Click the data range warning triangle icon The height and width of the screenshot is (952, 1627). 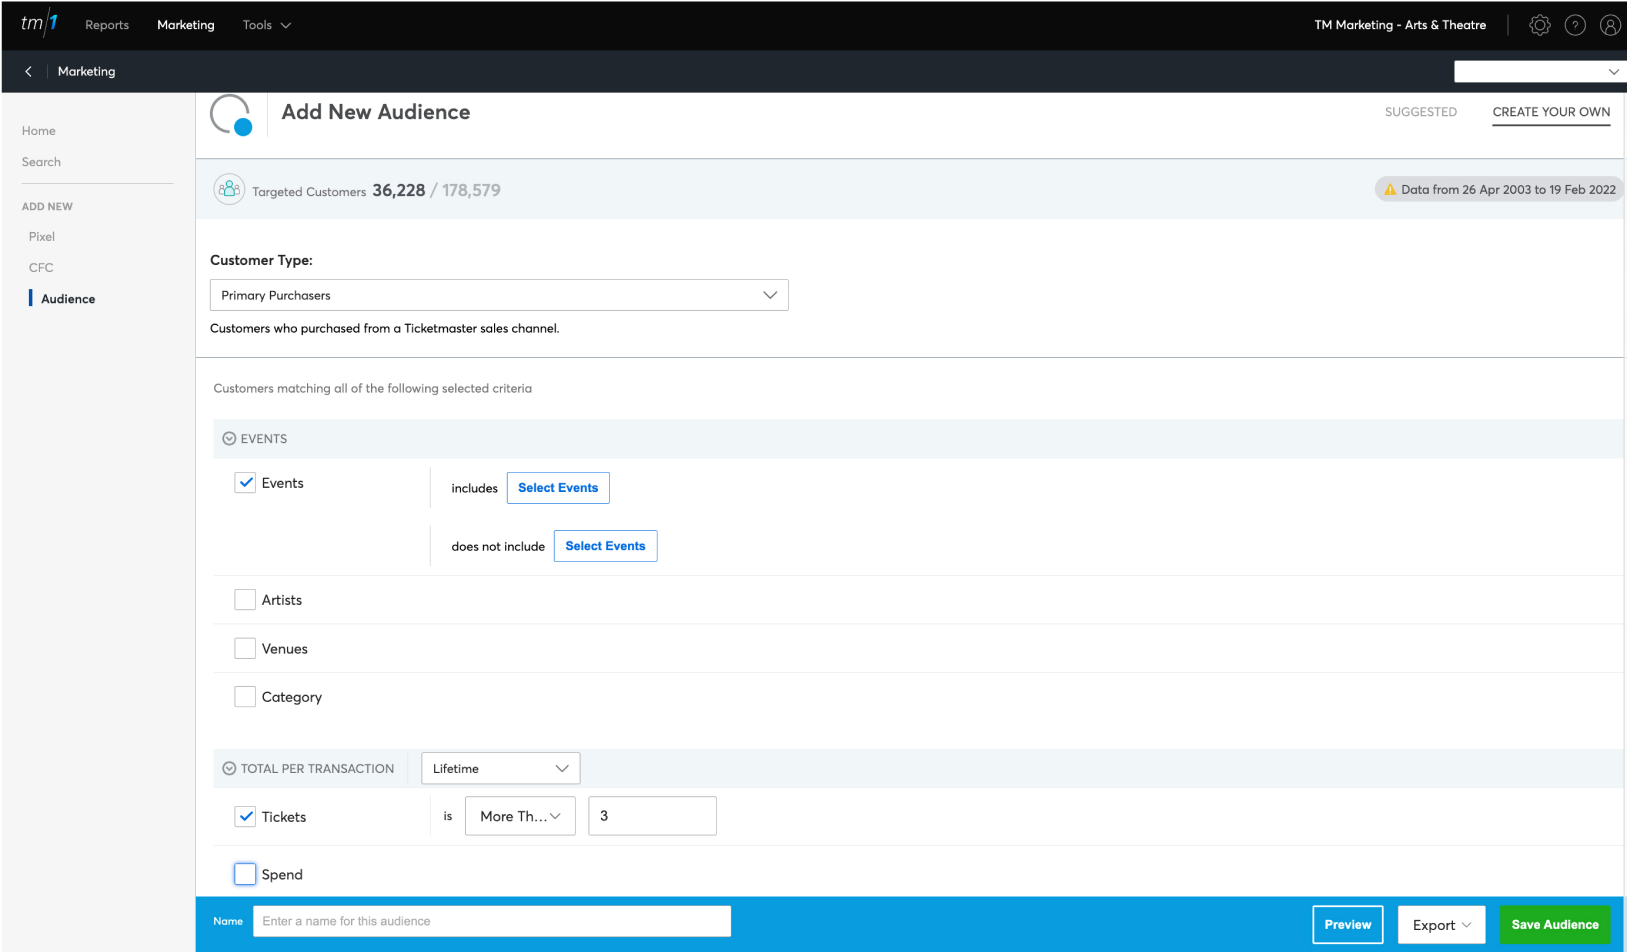click(x=1390, y=189)
